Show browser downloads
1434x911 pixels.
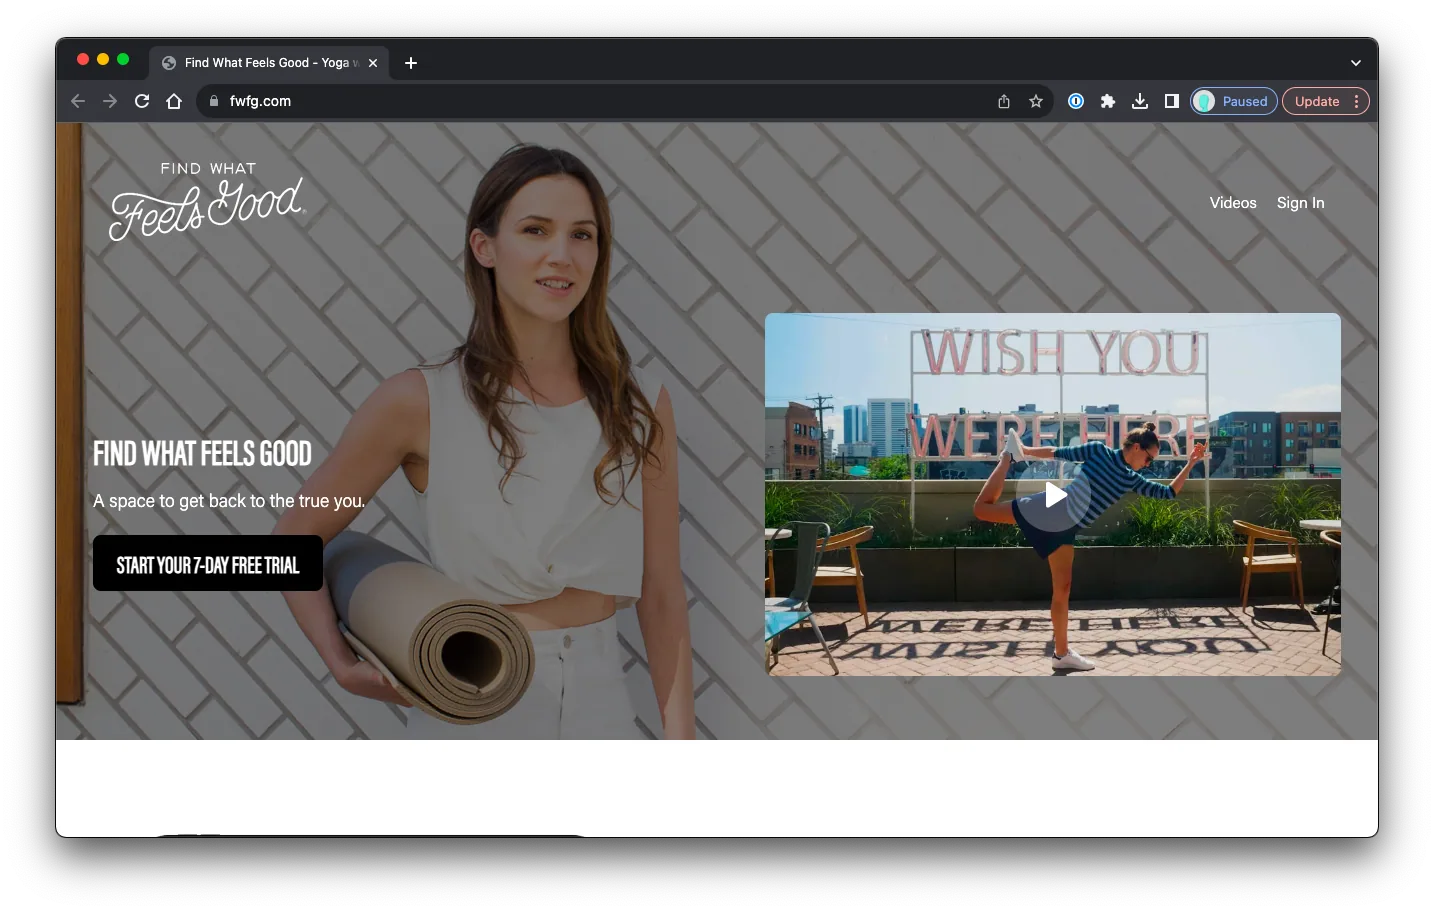click(x=1140, y=101)
